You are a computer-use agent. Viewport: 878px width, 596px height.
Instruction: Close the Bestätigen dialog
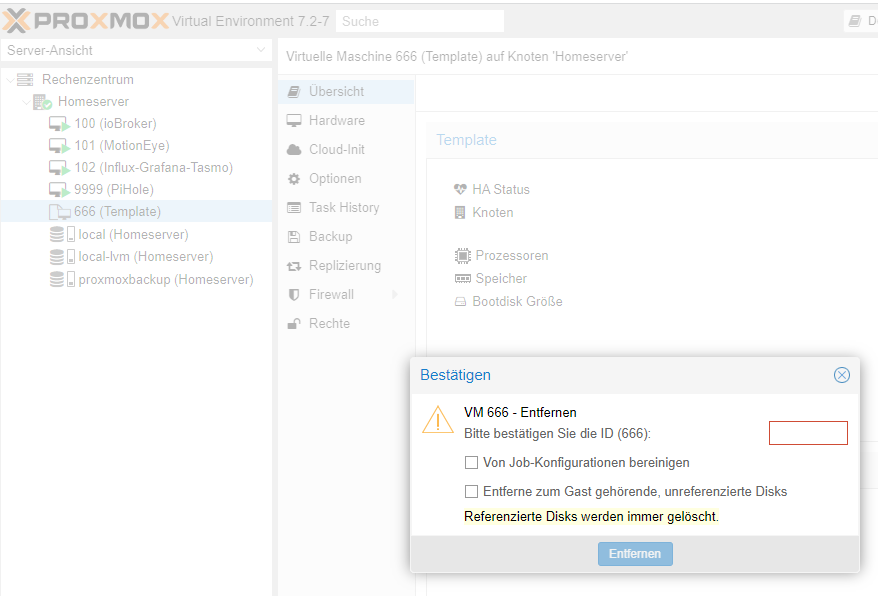(842, 375)
